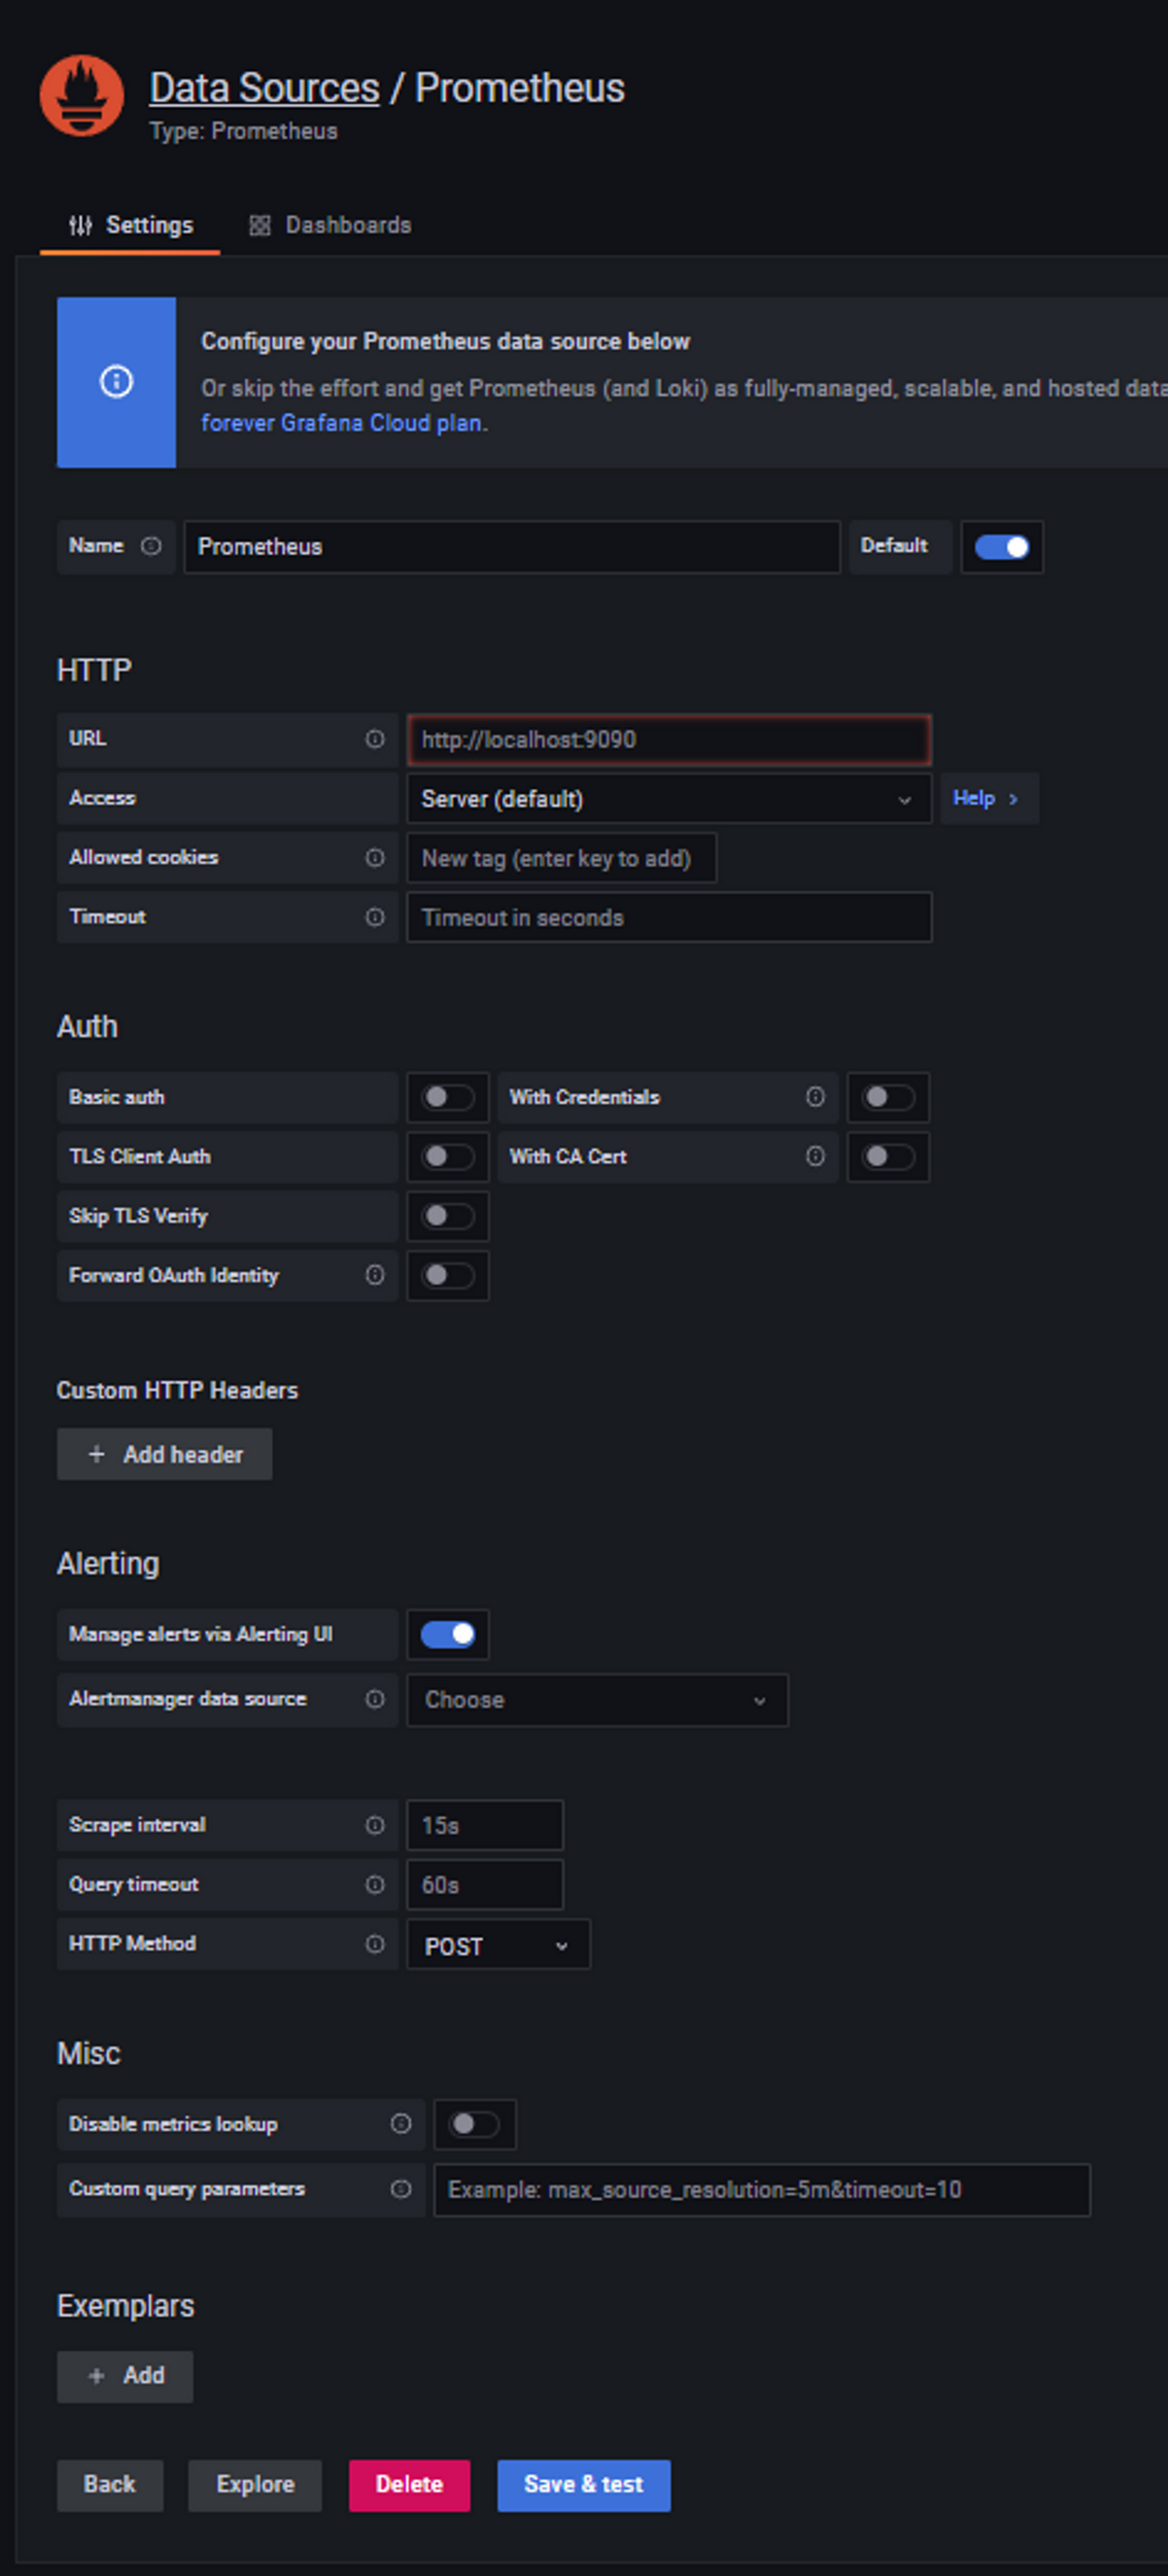Switch to the Settings tab
This screenshot has height=2576, width=1168.
(x=130, y=225)
